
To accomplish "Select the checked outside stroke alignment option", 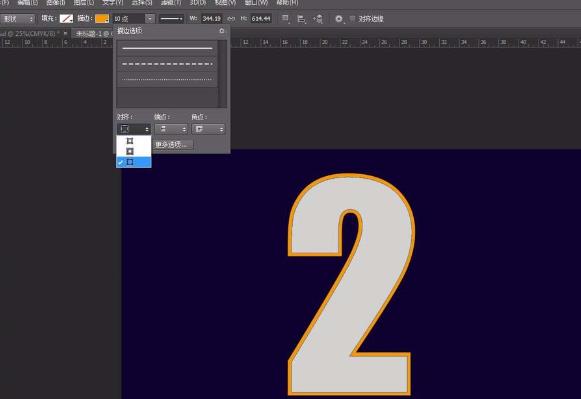I will pos(134,162).
